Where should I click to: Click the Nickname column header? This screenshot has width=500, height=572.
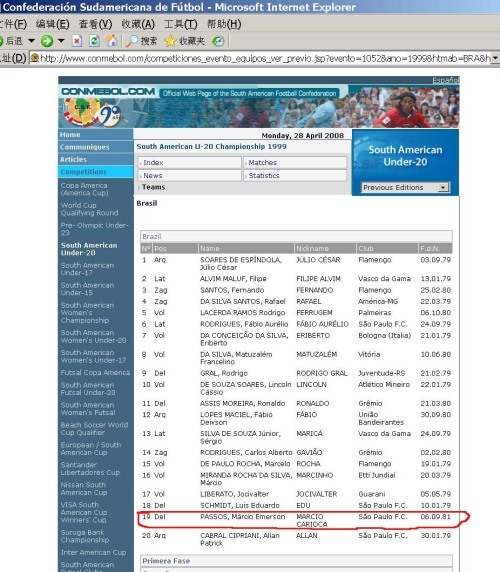325,248
